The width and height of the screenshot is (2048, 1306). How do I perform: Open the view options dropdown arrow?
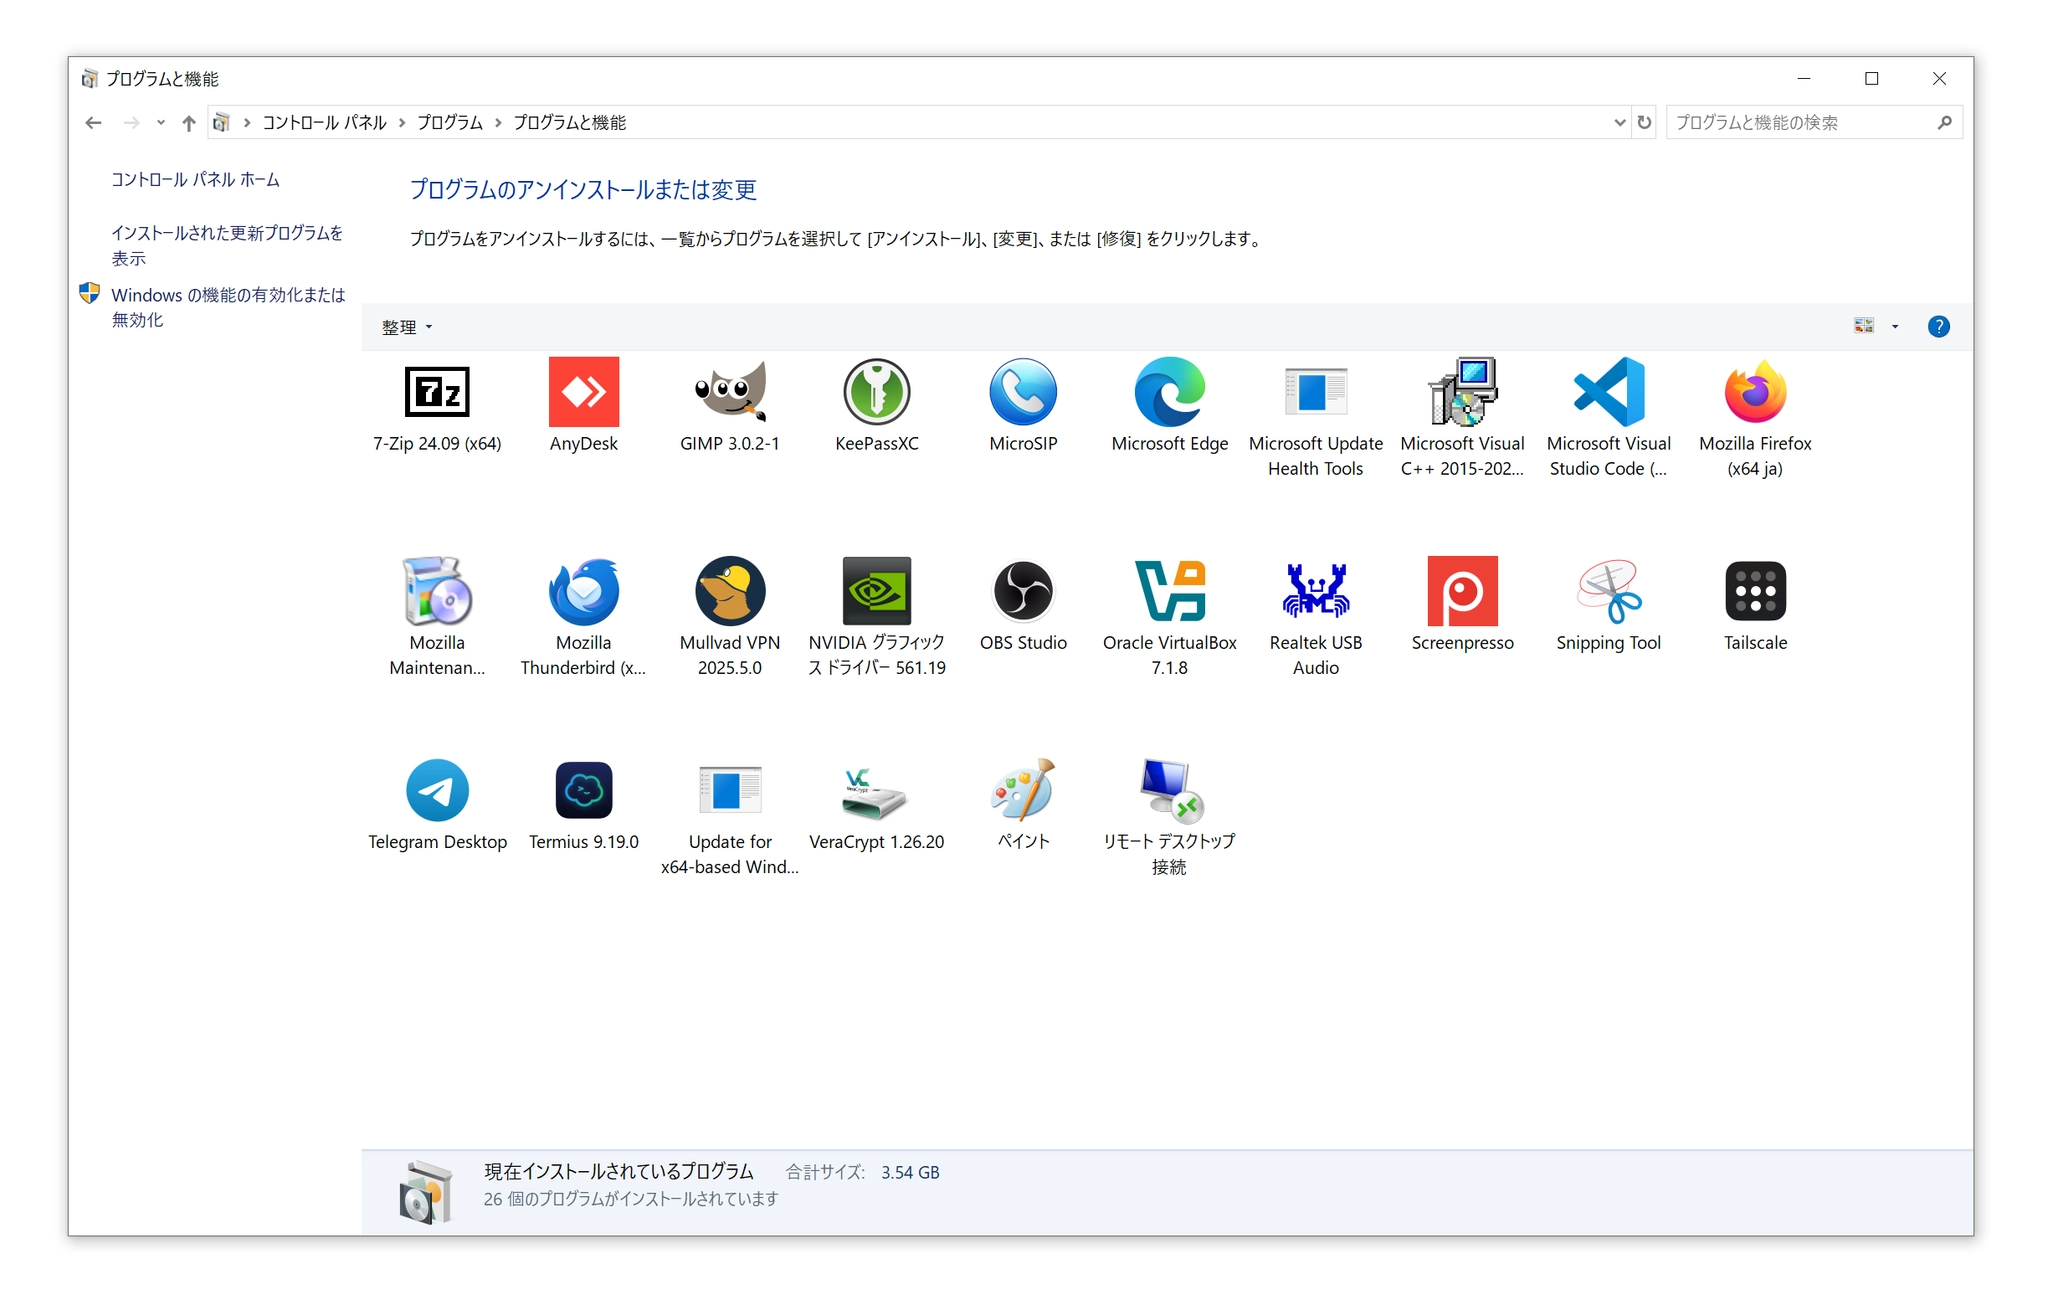tap(1895, 327)
